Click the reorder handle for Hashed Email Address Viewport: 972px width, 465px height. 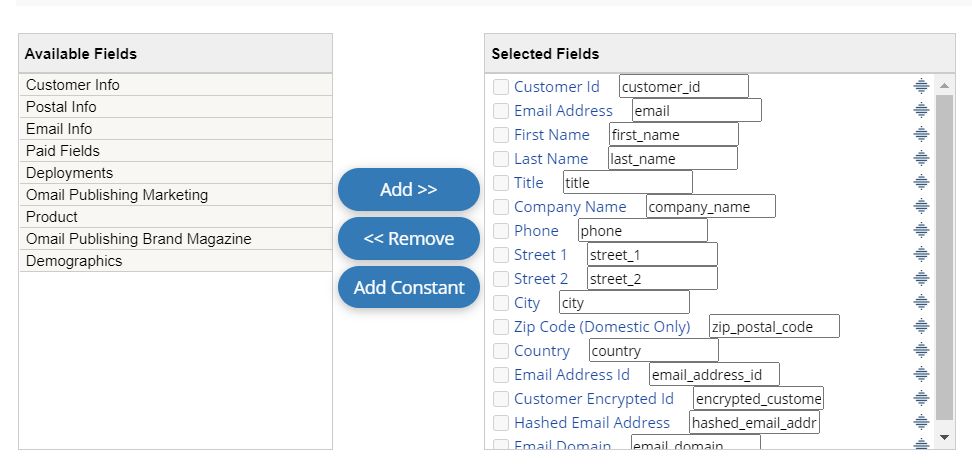pos(921,422)
